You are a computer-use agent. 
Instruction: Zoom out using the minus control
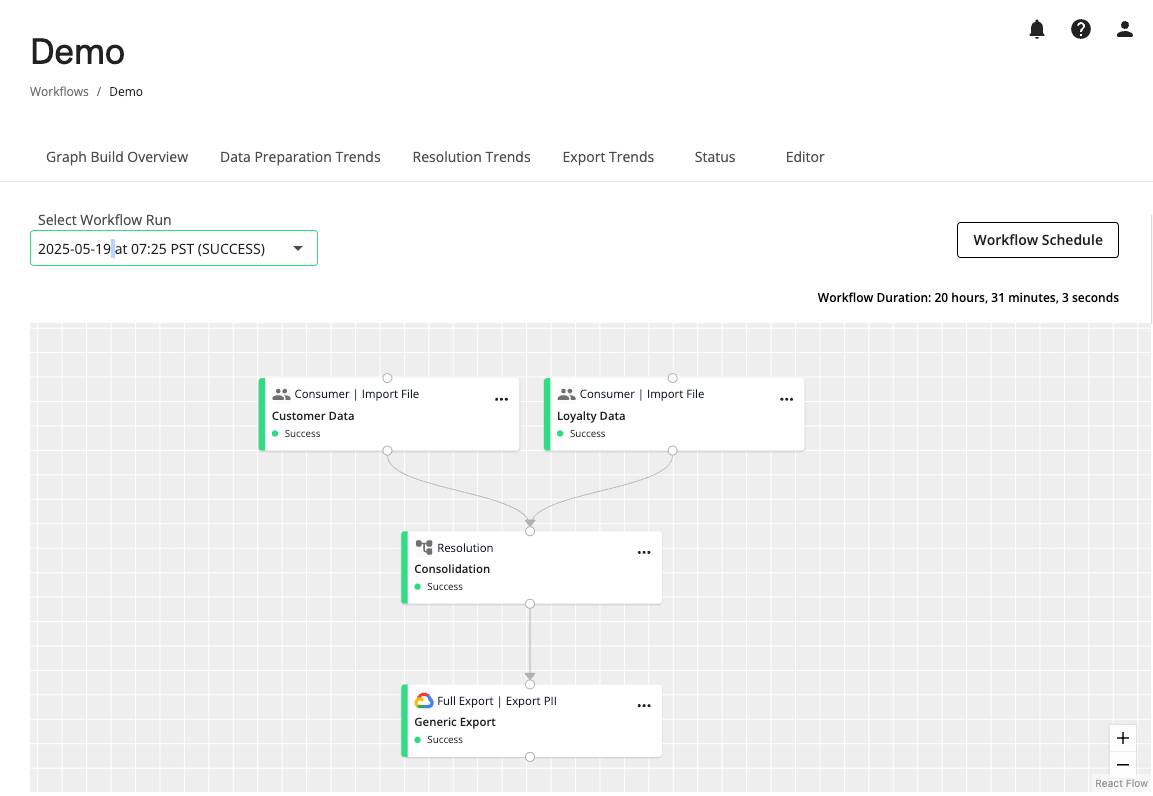coord(1122,765)
